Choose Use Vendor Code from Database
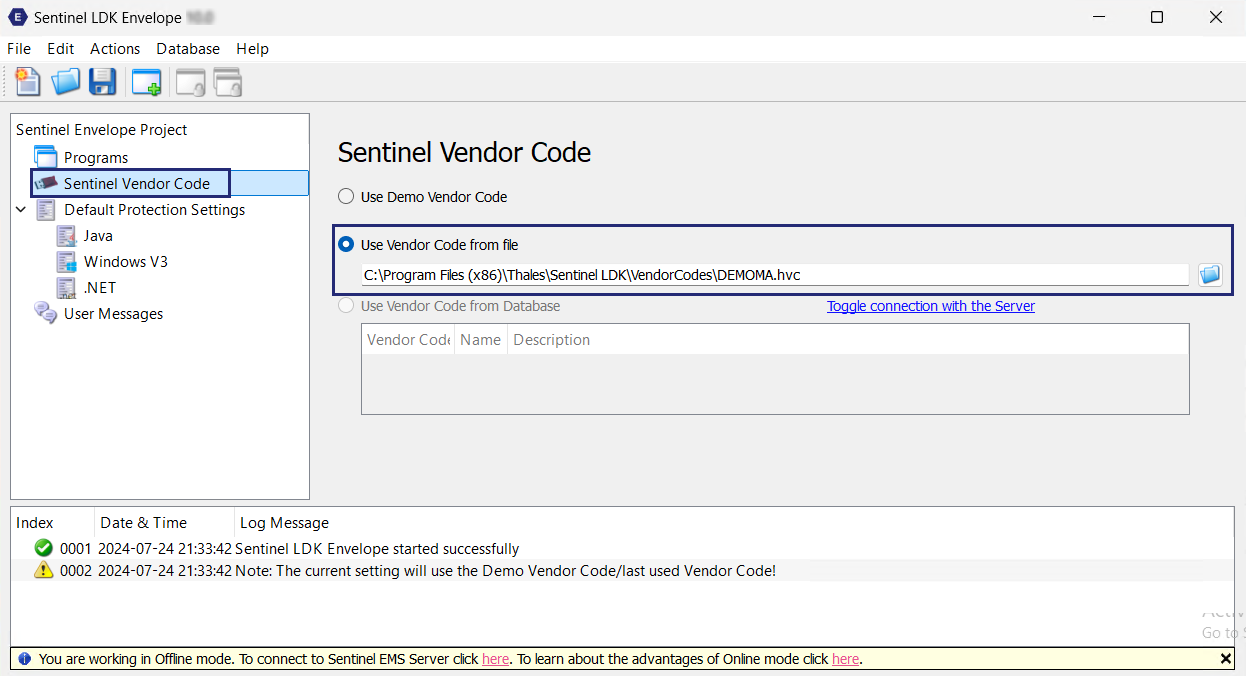 345,306
